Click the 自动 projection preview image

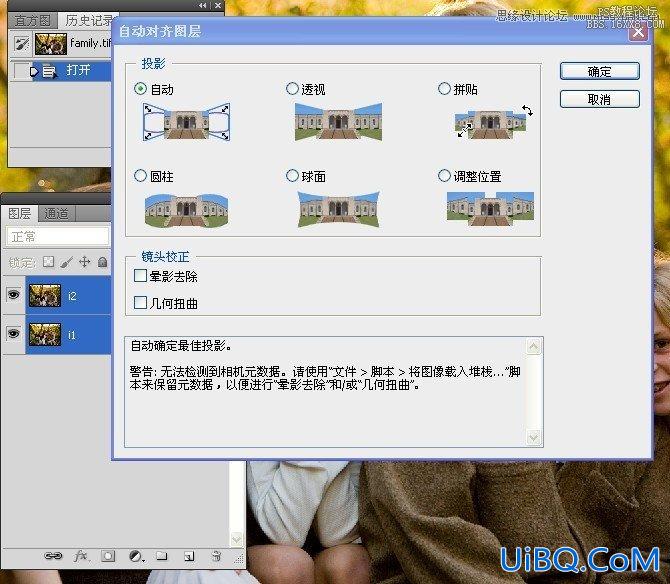186,122
